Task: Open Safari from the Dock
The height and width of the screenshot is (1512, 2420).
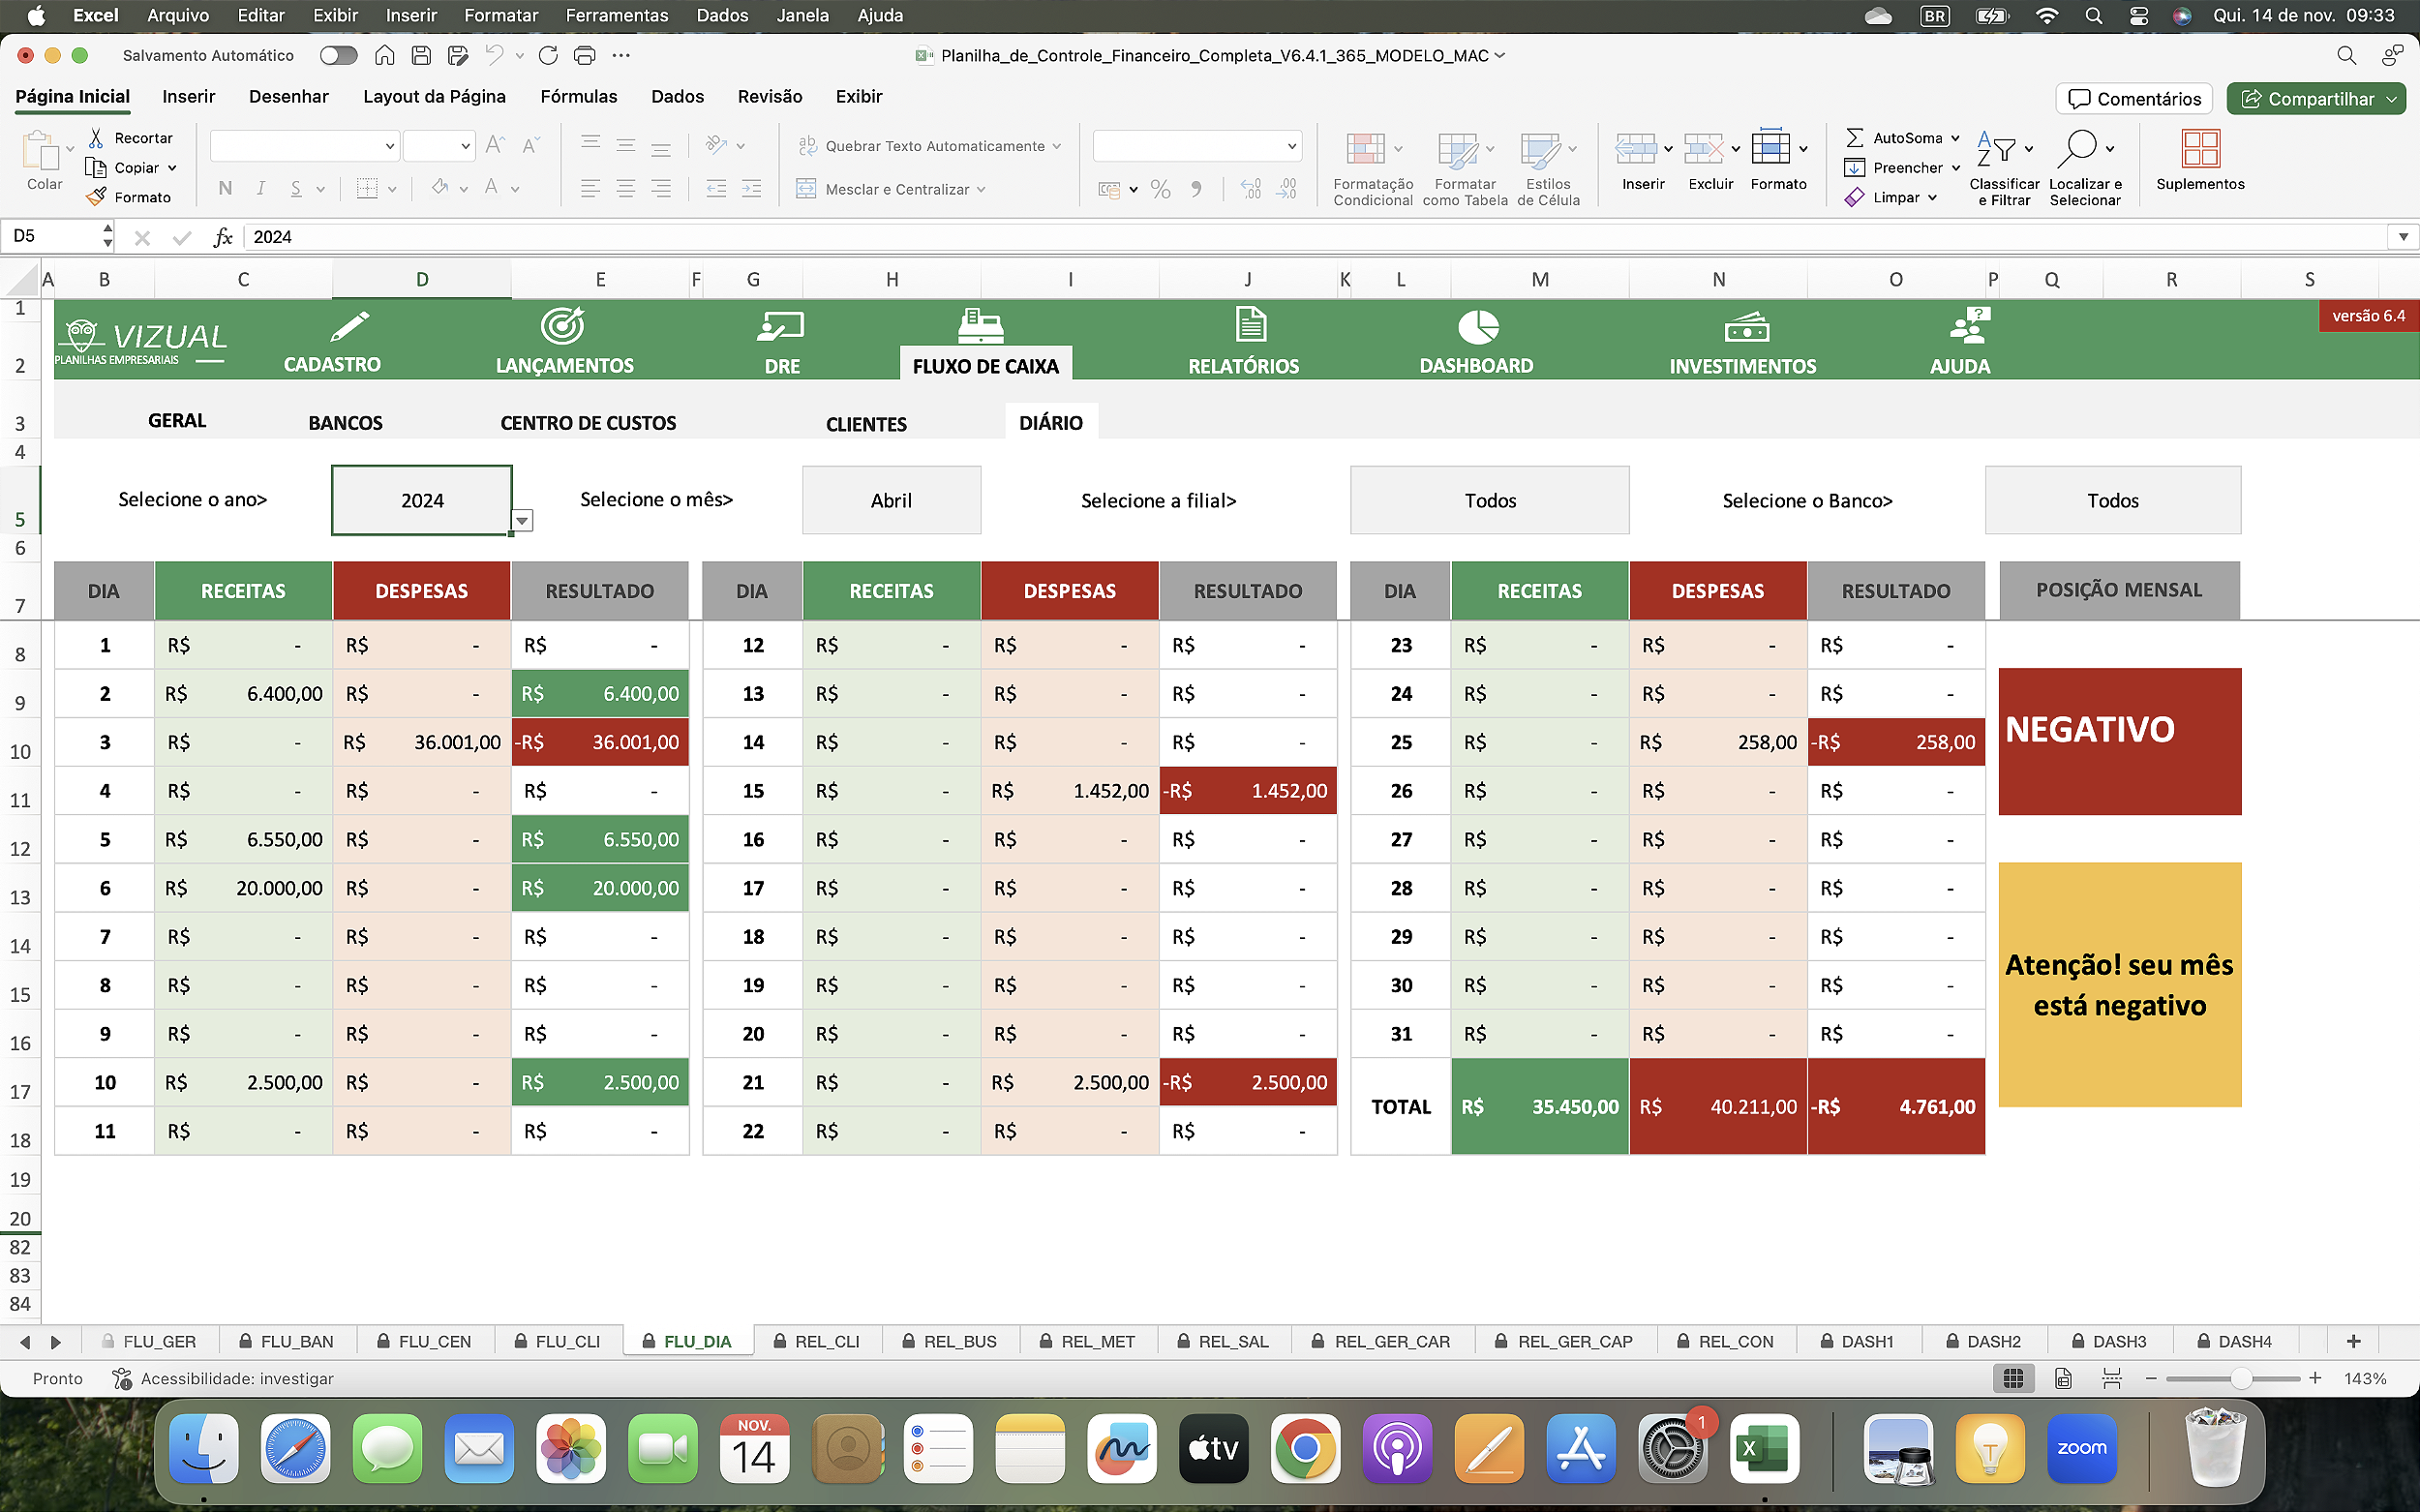Action: tap(296, 1449)
